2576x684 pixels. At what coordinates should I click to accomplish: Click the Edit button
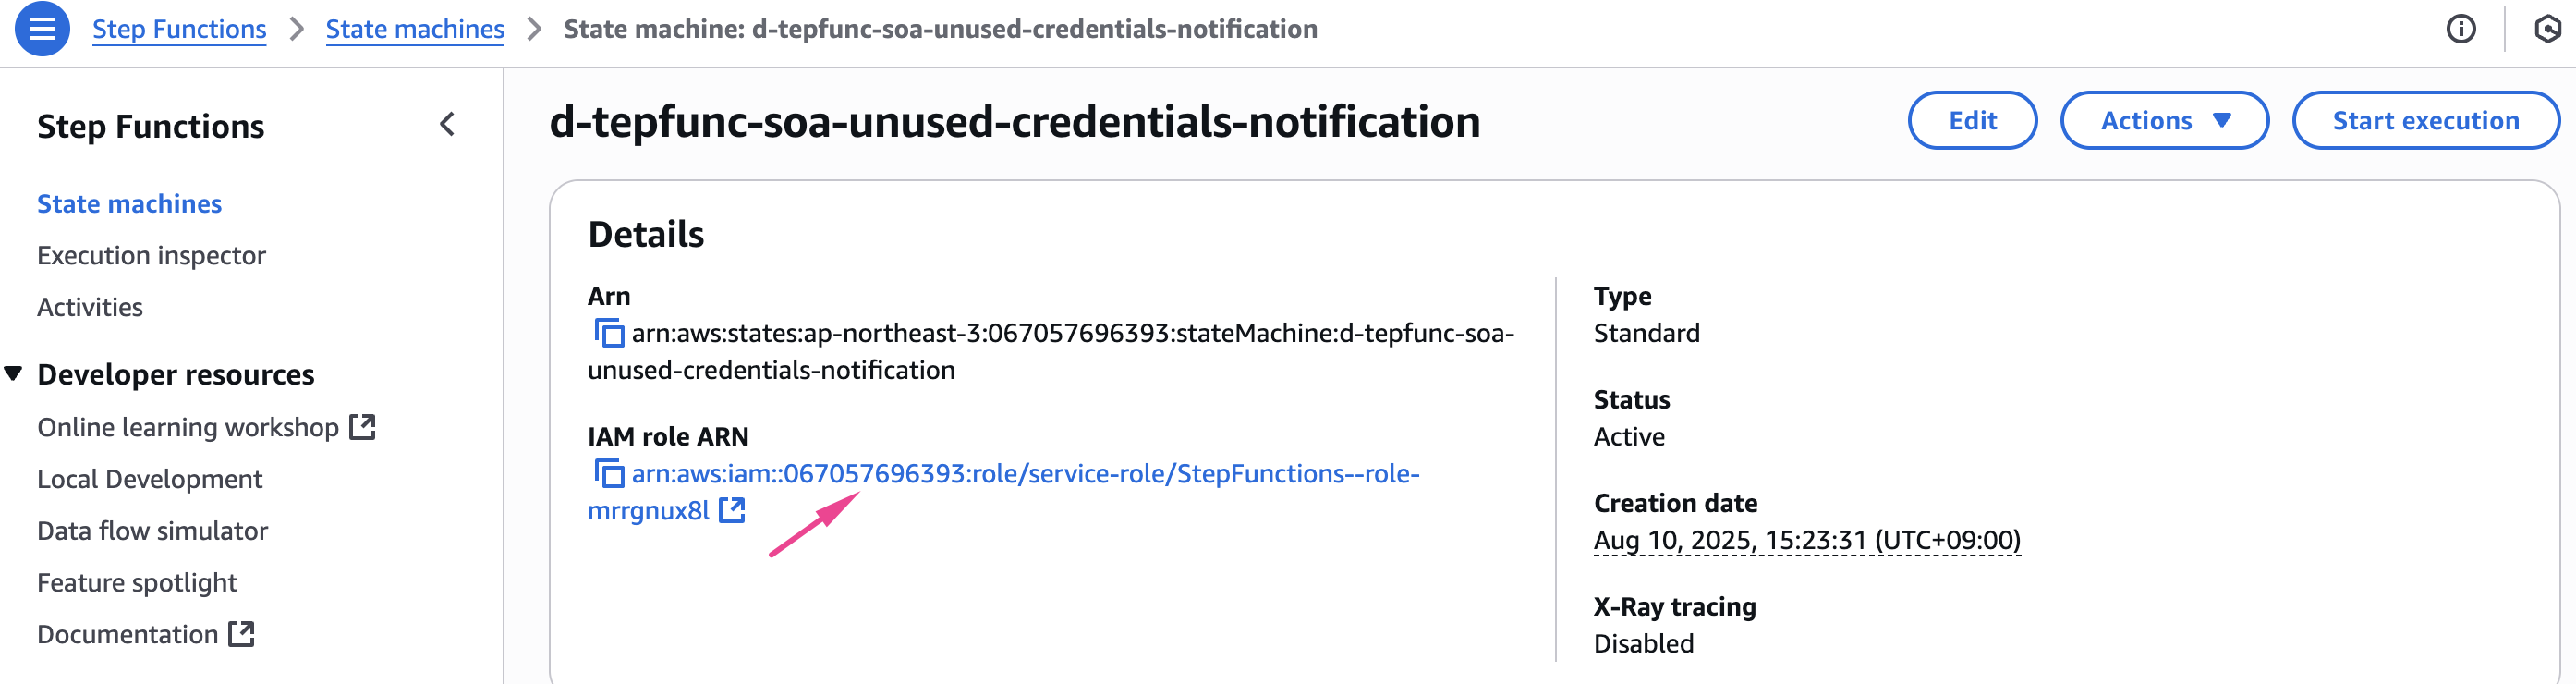click(1971, 120)
